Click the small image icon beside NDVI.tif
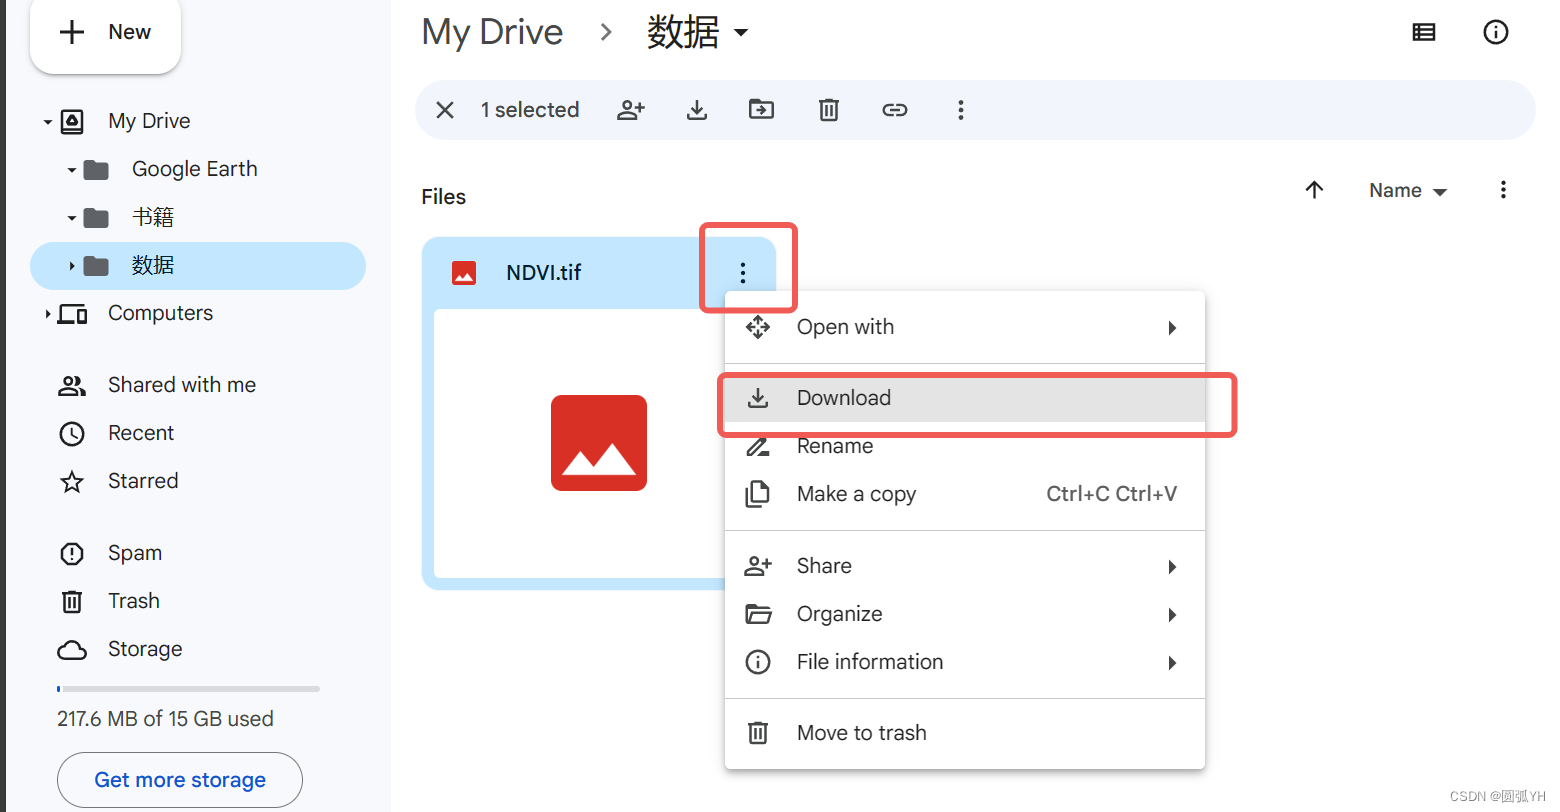The image size is (1560, 812). pyautogui.click(x=464, y=272)
